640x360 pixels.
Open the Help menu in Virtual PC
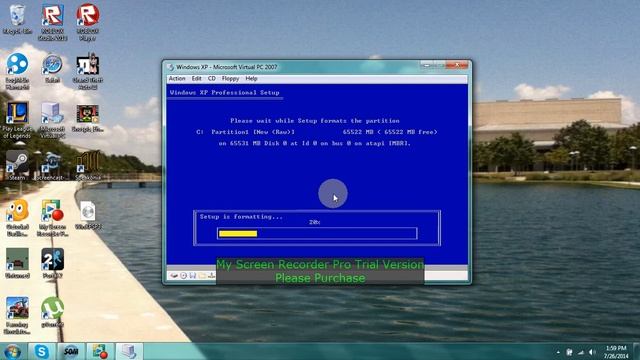[x=251, y=78]
